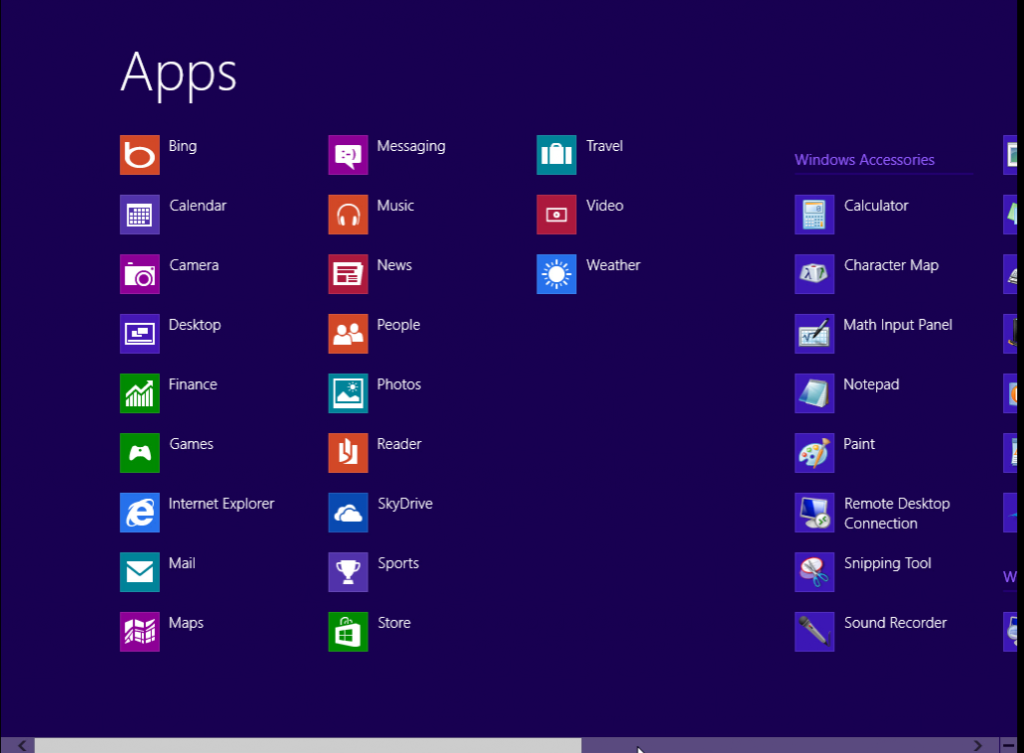Open the Finance chart icon
Viewport: 1024px width, 753px height.
[x=140, y=393]
